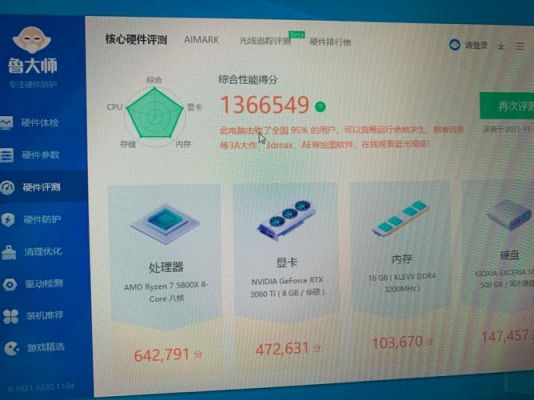This screenshot has height=400, width=534.
Task: Click the hard disk illustration
Action: click(x=510, y=215)
